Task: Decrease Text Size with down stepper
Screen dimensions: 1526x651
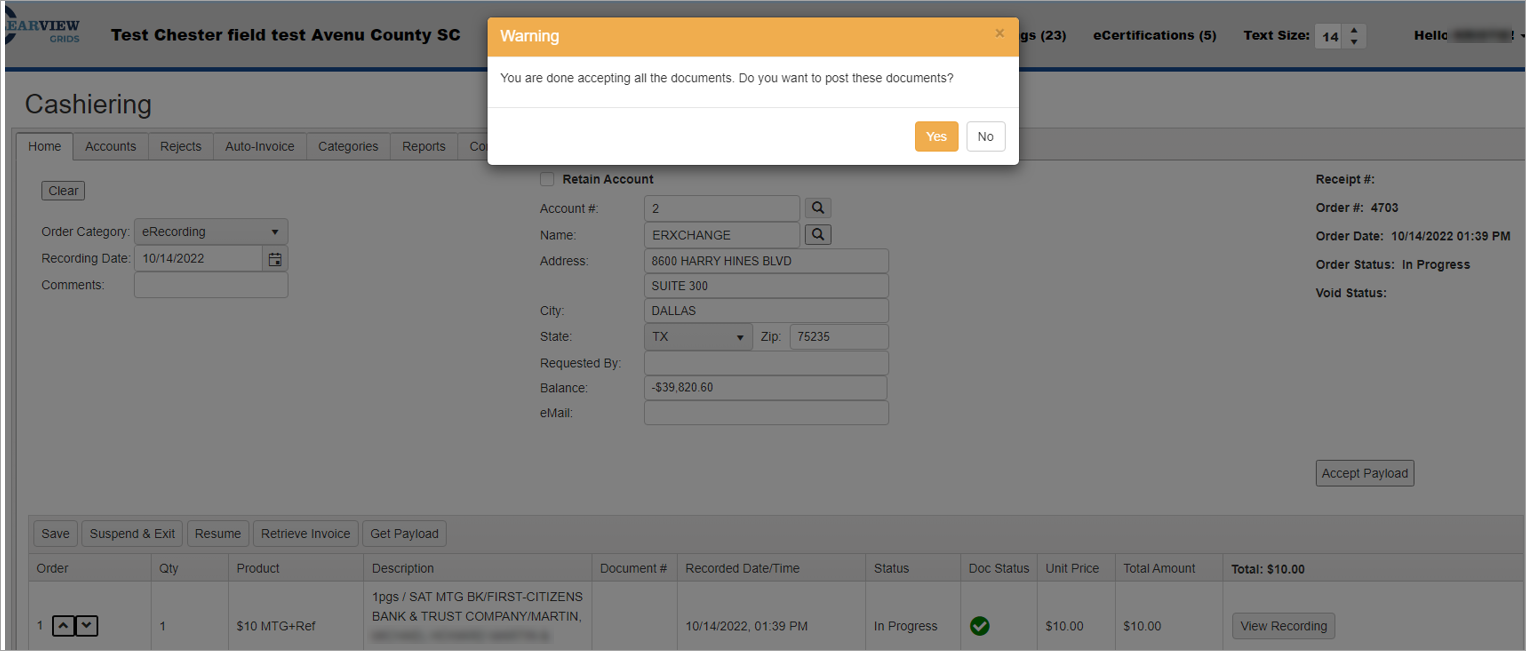Action: pyautogui.click(x=1354, y=42)
